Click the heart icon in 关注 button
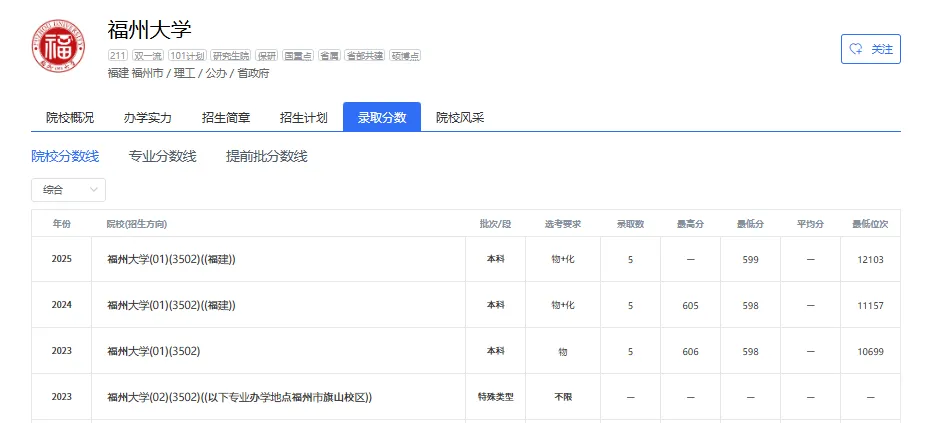The height and width of the screenshot is (423, 939). pyautogui.click(x=857, y=49)
